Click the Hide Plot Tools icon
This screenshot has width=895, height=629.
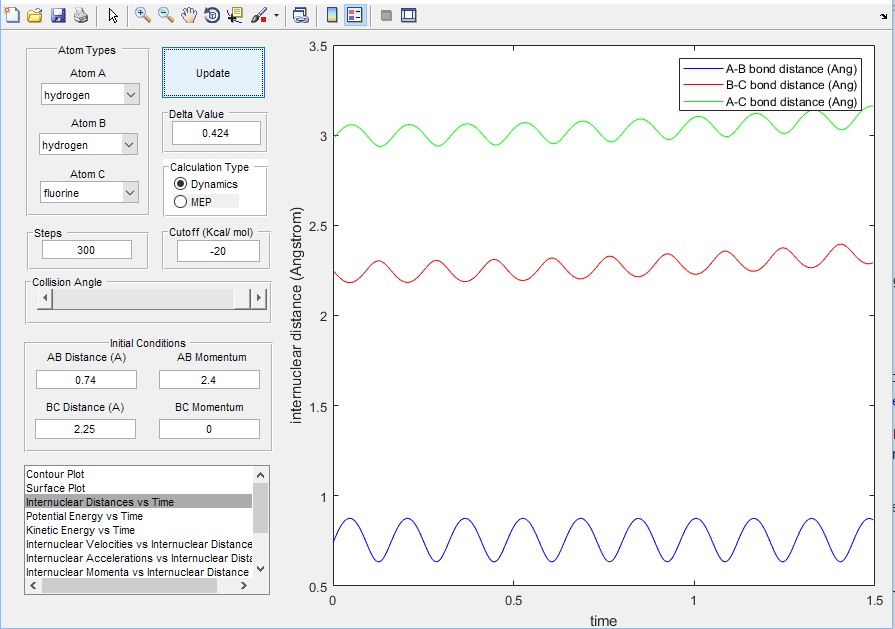[x=386, y=15]
